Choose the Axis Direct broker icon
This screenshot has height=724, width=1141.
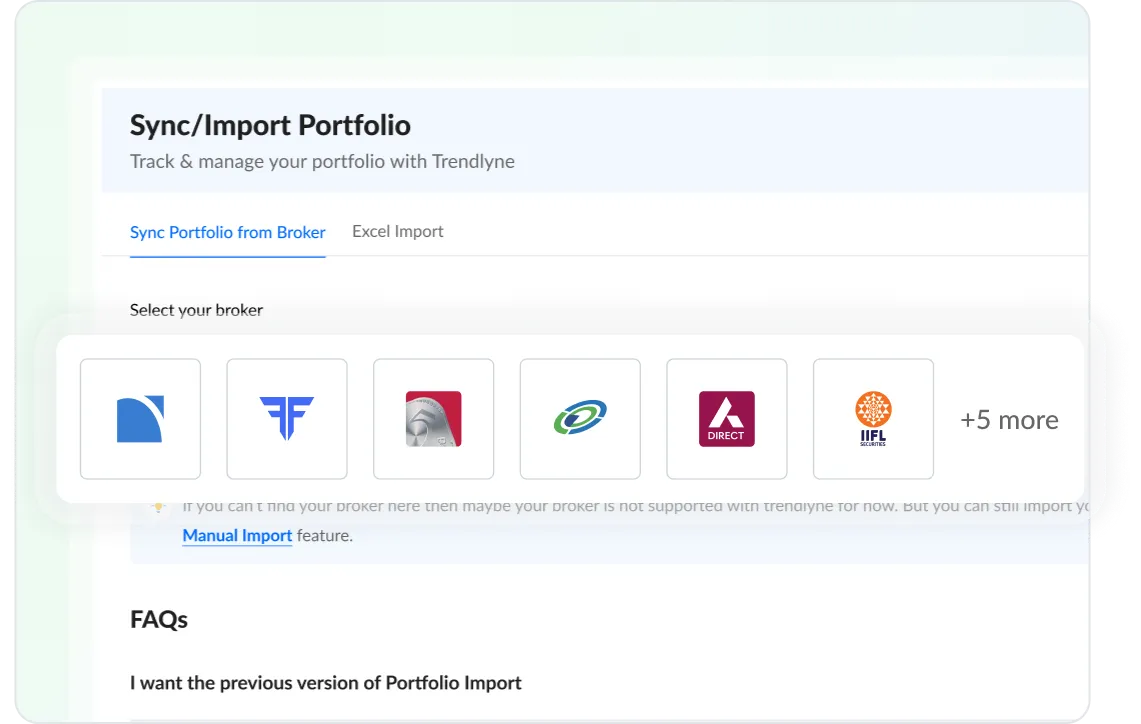pyautogui.click(x=726, y=418)
